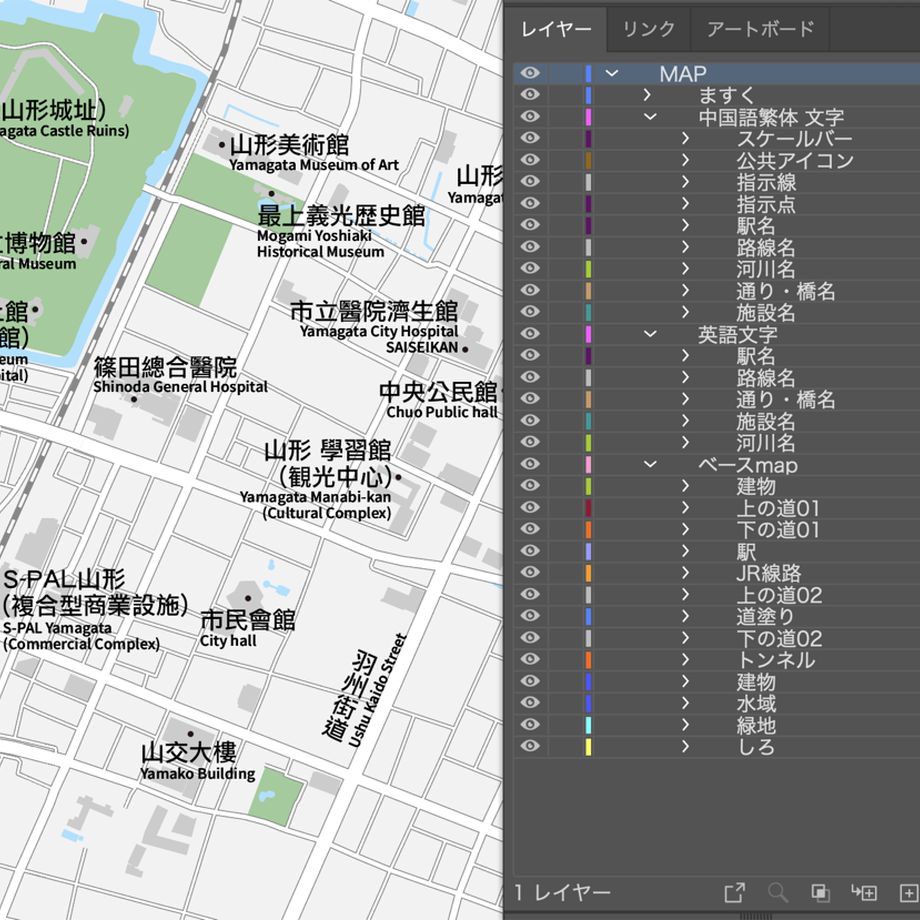Click the collect for export icon in the Layers panel footer
920x920 pixels.
734,892
